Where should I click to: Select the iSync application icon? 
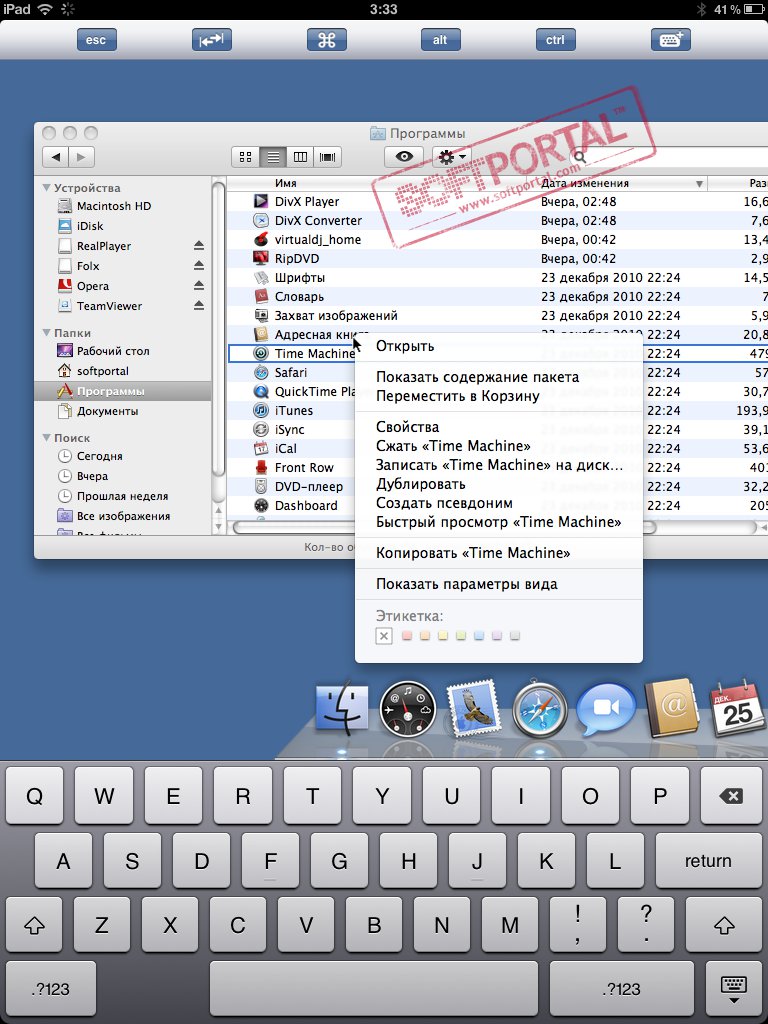pyautogui.click(x=261, y=430)
